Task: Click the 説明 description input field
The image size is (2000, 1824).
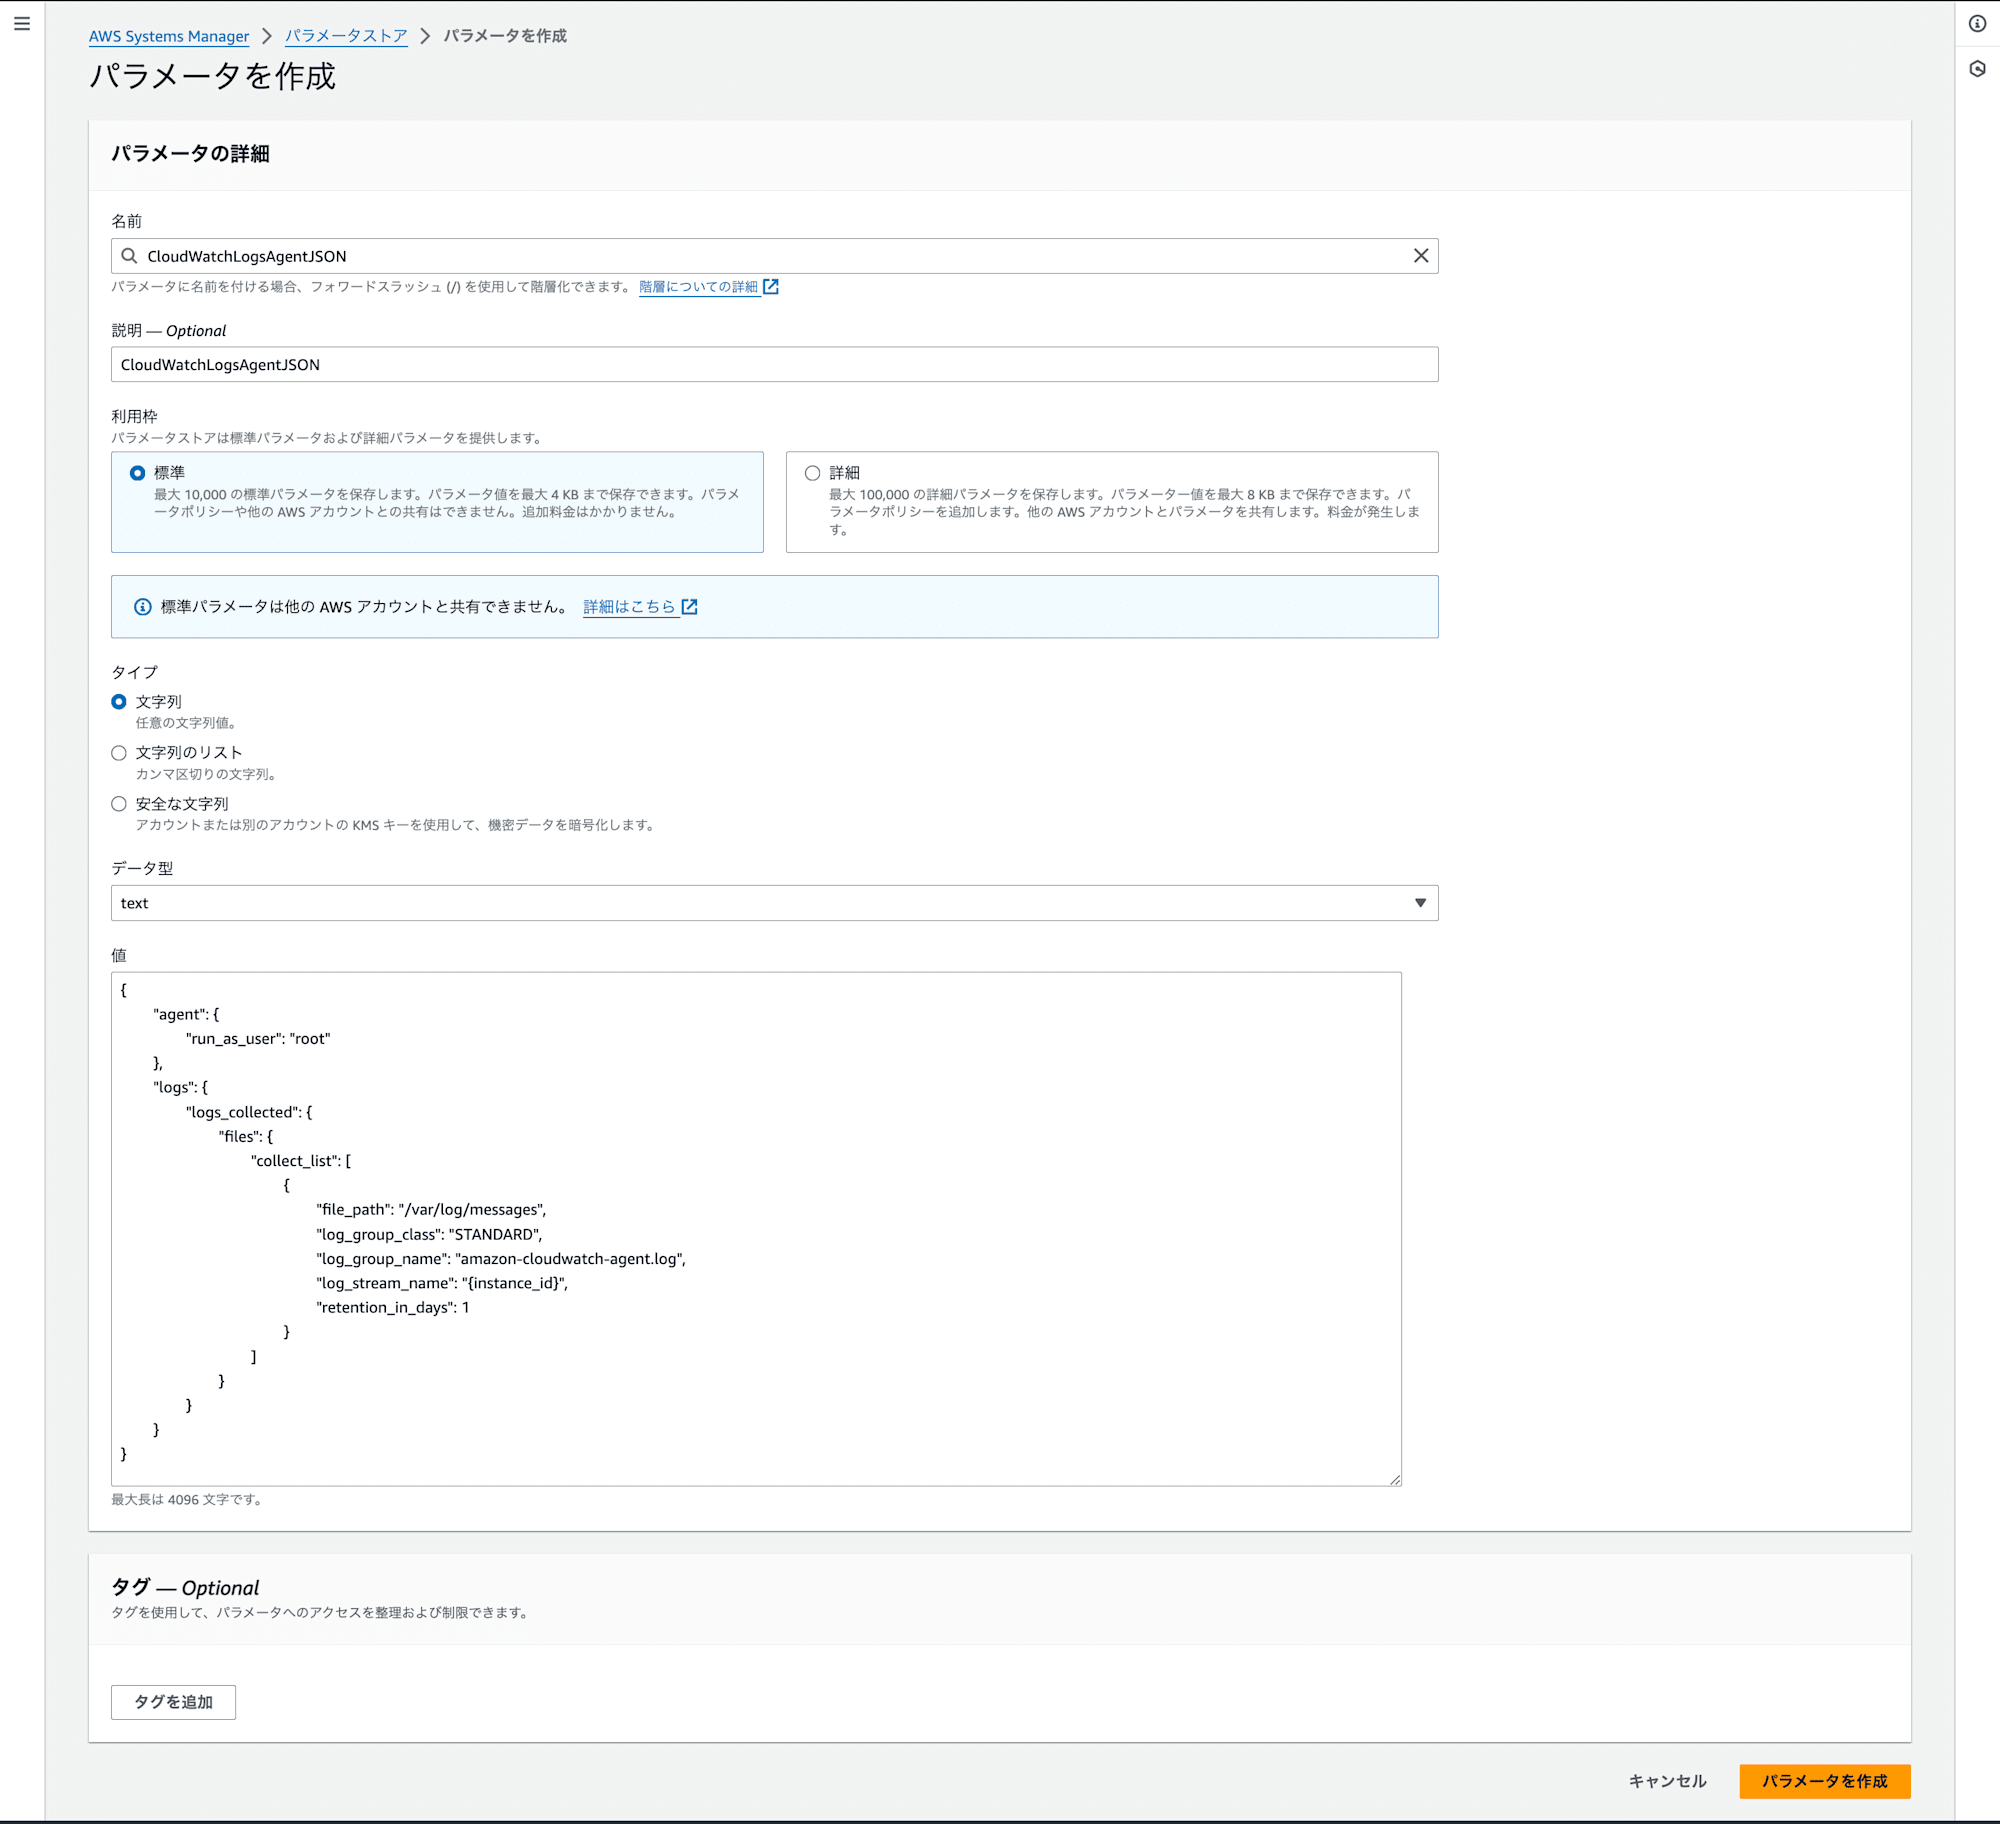Action: [x=774, y=365]
